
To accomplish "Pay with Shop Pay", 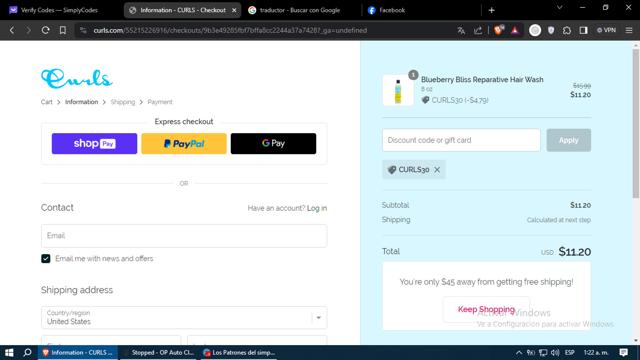I will pos(94,143).
